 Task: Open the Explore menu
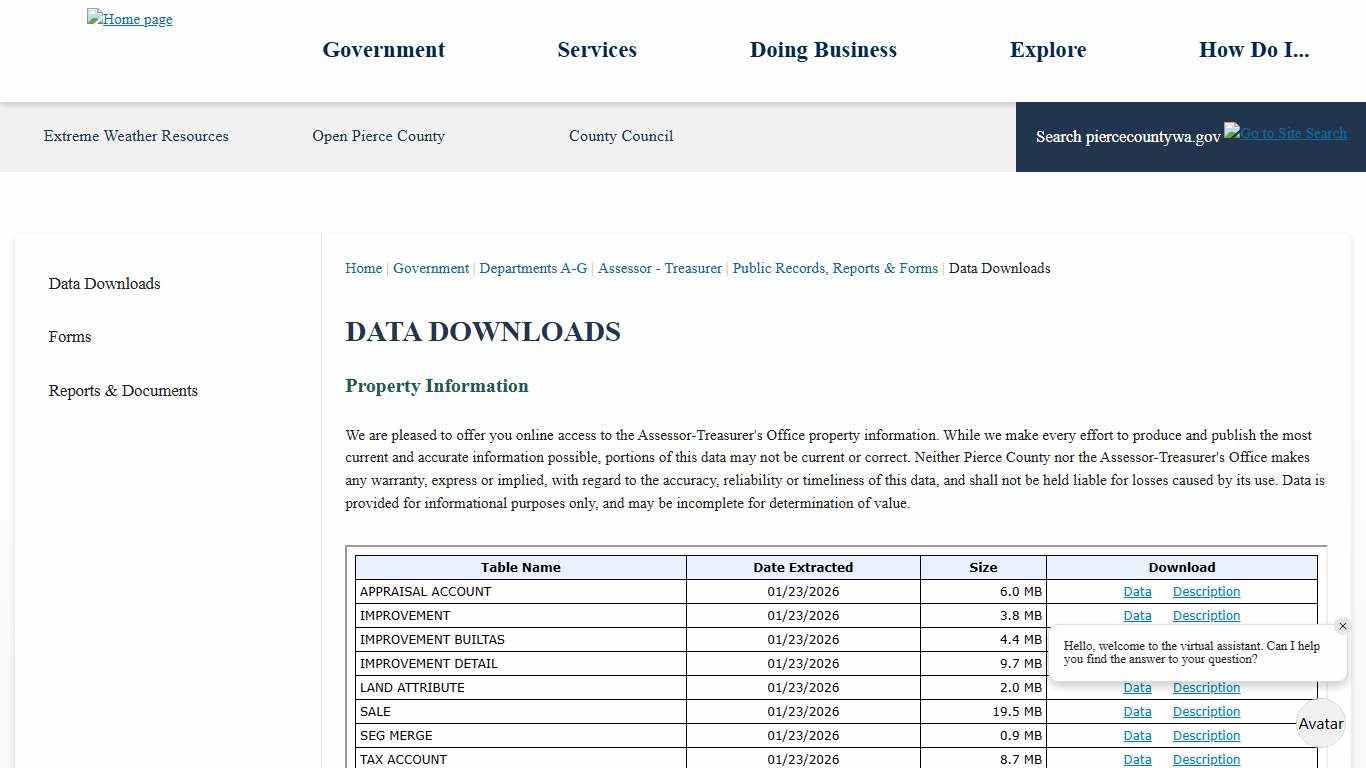tap(1048, 50)
